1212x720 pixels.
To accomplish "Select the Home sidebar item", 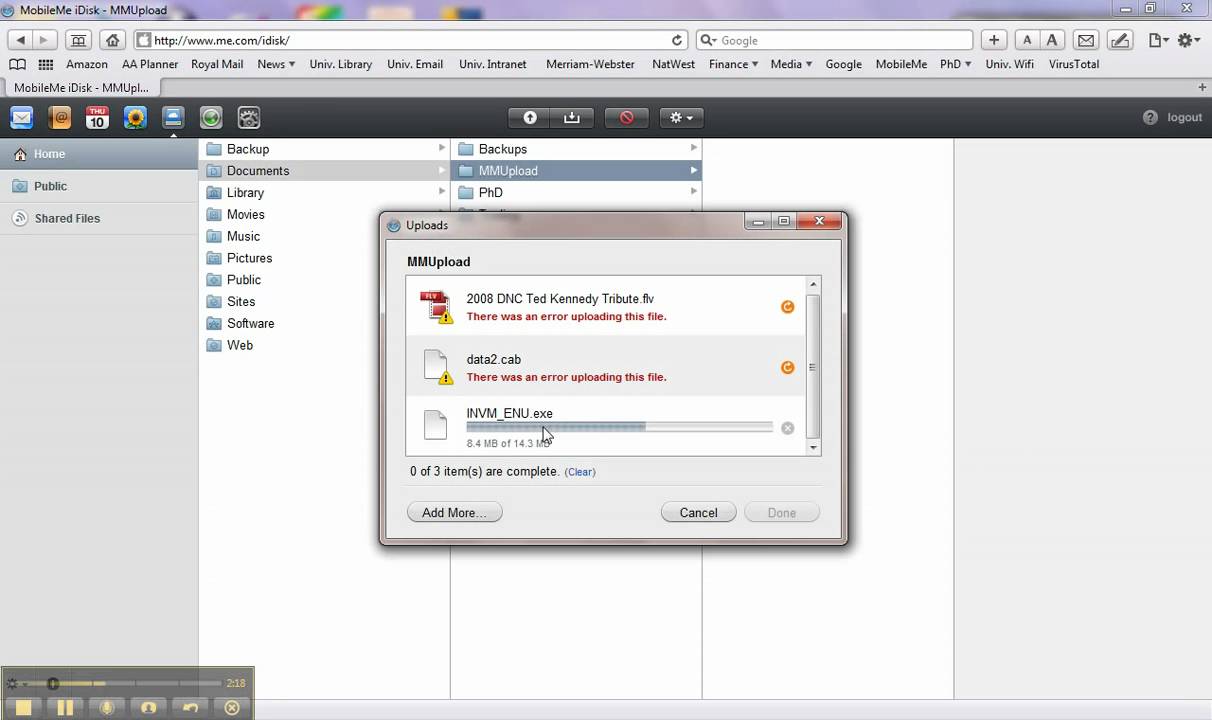I will (99, 154).
